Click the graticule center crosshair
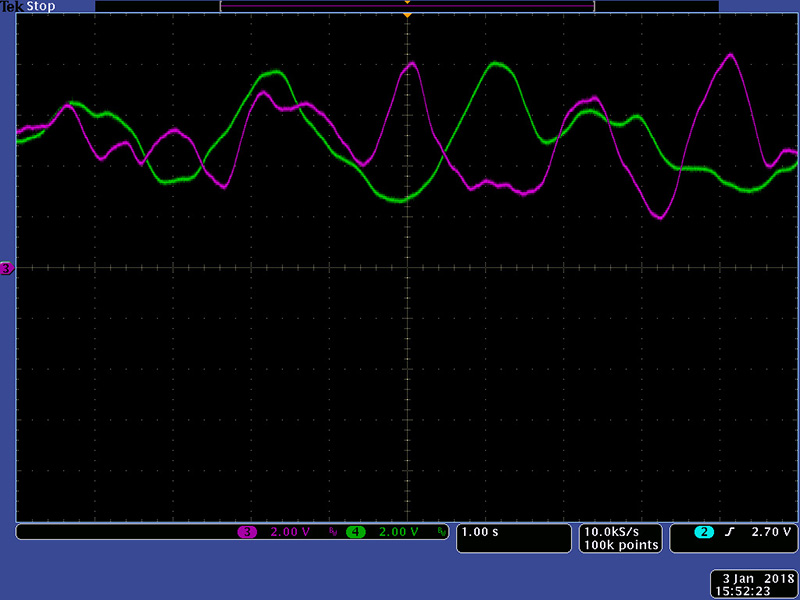 tap(407, 268)
